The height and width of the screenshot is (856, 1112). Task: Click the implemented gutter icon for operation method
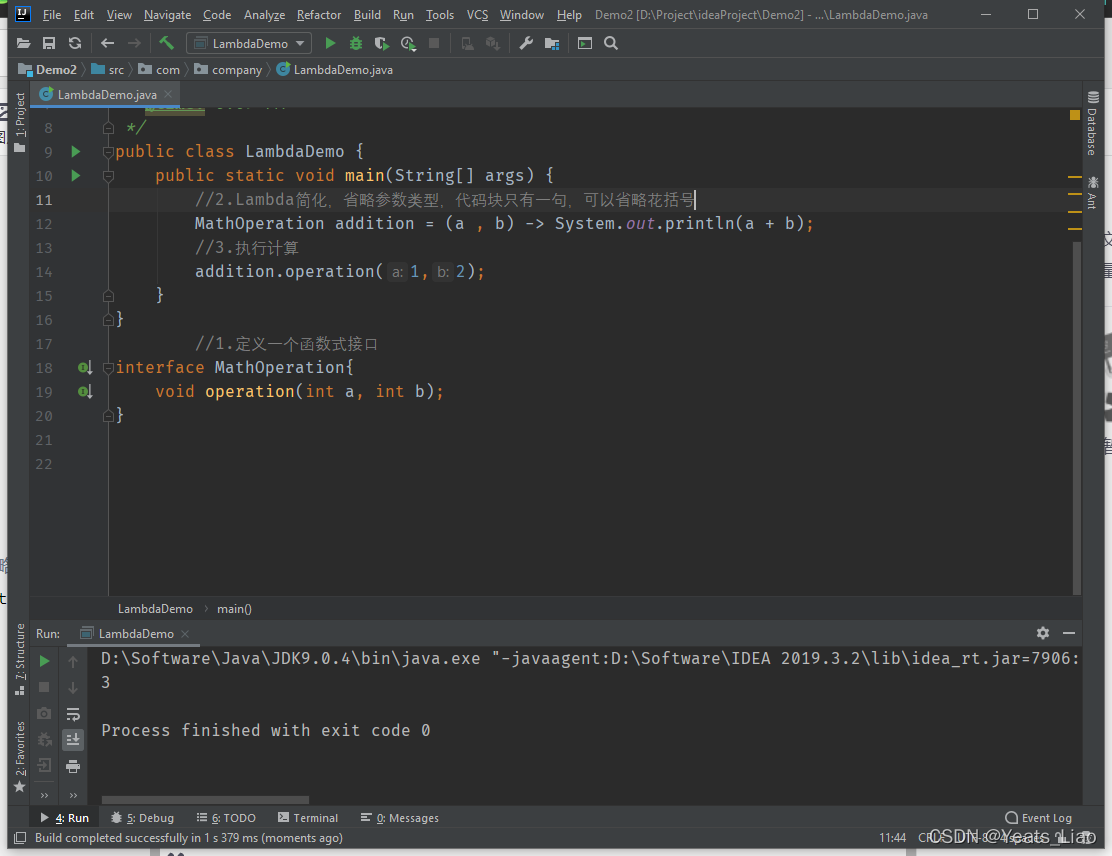click(85, 391)
